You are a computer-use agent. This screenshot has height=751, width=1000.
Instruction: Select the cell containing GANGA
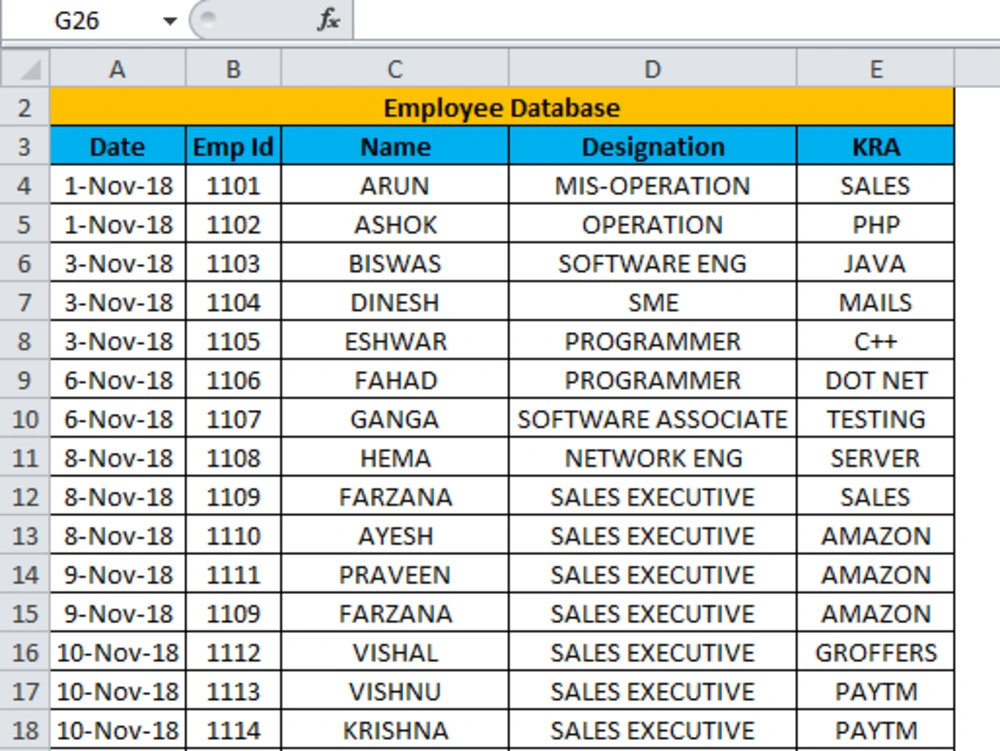pyautogui.click(x=395, y=419)
